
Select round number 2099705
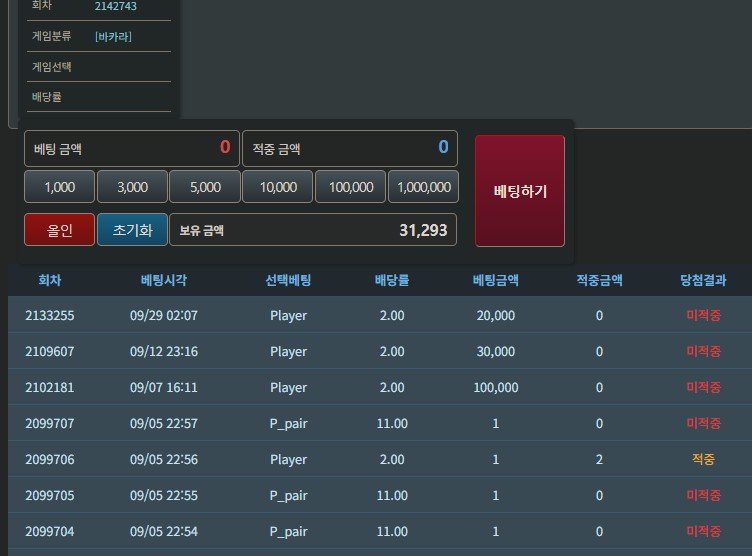[50, 495]
